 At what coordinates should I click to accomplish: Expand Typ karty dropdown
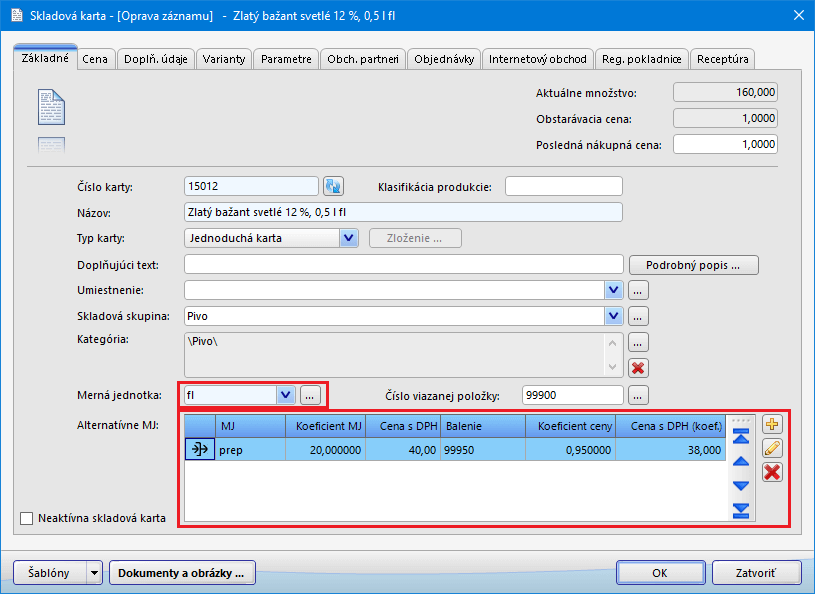(x=348, y=238)
